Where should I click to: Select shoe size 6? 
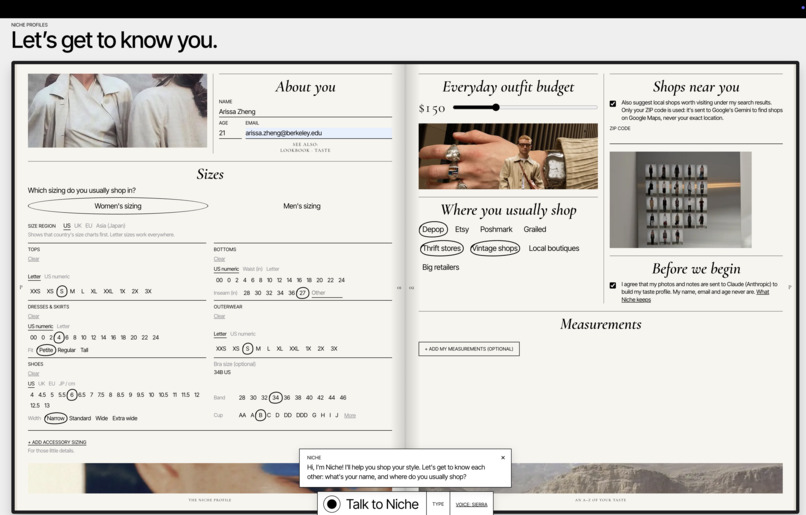(x=71, y=395)
